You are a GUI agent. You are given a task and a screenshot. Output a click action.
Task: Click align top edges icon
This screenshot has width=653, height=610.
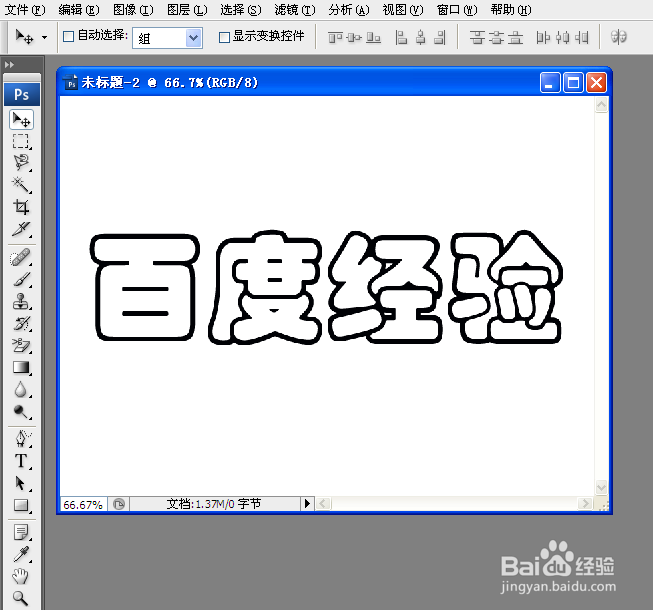coord(335,38)
